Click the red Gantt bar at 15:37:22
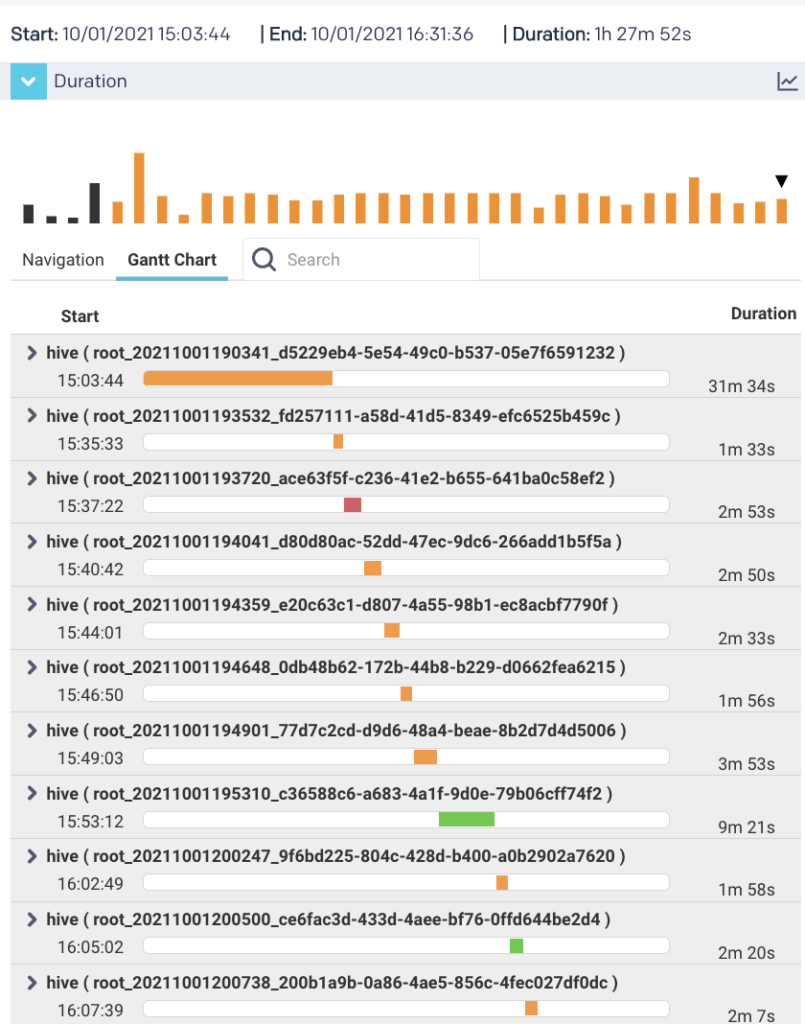 pos(353,505)
